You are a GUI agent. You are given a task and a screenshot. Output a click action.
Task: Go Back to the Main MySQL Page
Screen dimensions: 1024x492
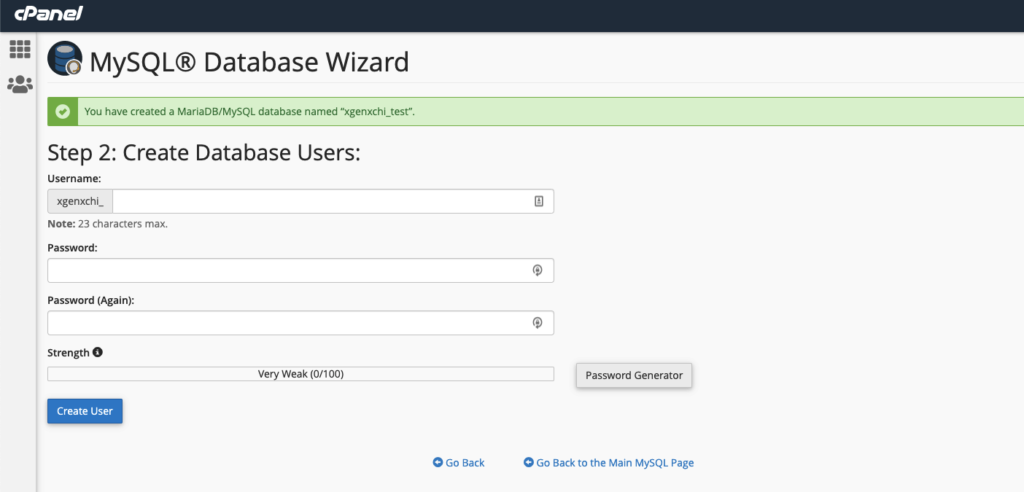(615, 463)
